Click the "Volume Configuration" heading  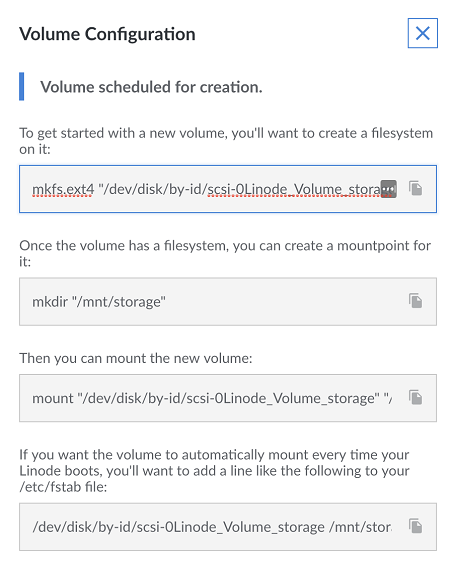107,34
